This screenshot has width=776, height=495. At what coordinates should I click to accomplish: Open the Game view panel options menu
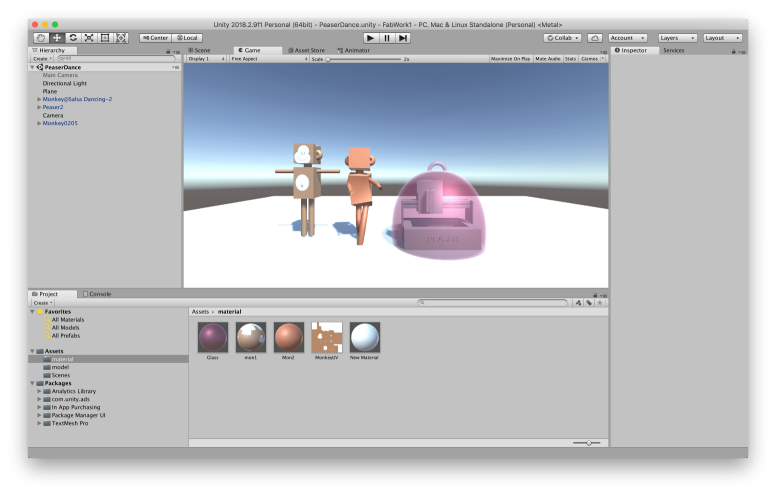coord(603,51)
